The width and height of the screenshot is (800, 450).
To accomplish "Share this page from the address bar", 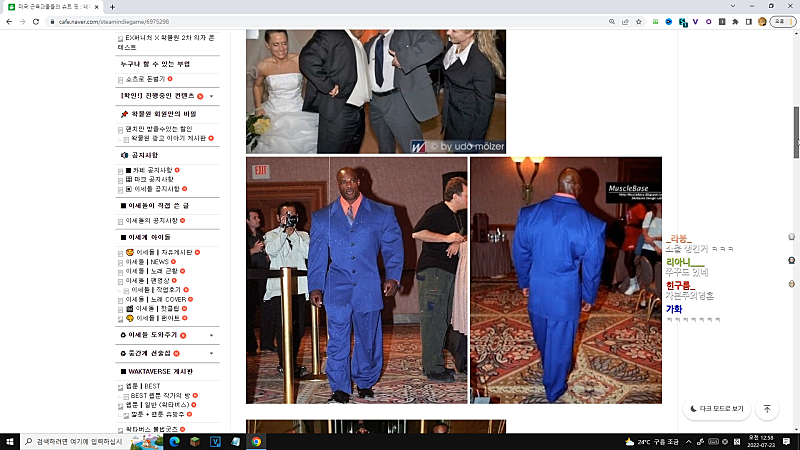I will pyautogui.click(x=625, y=22).
